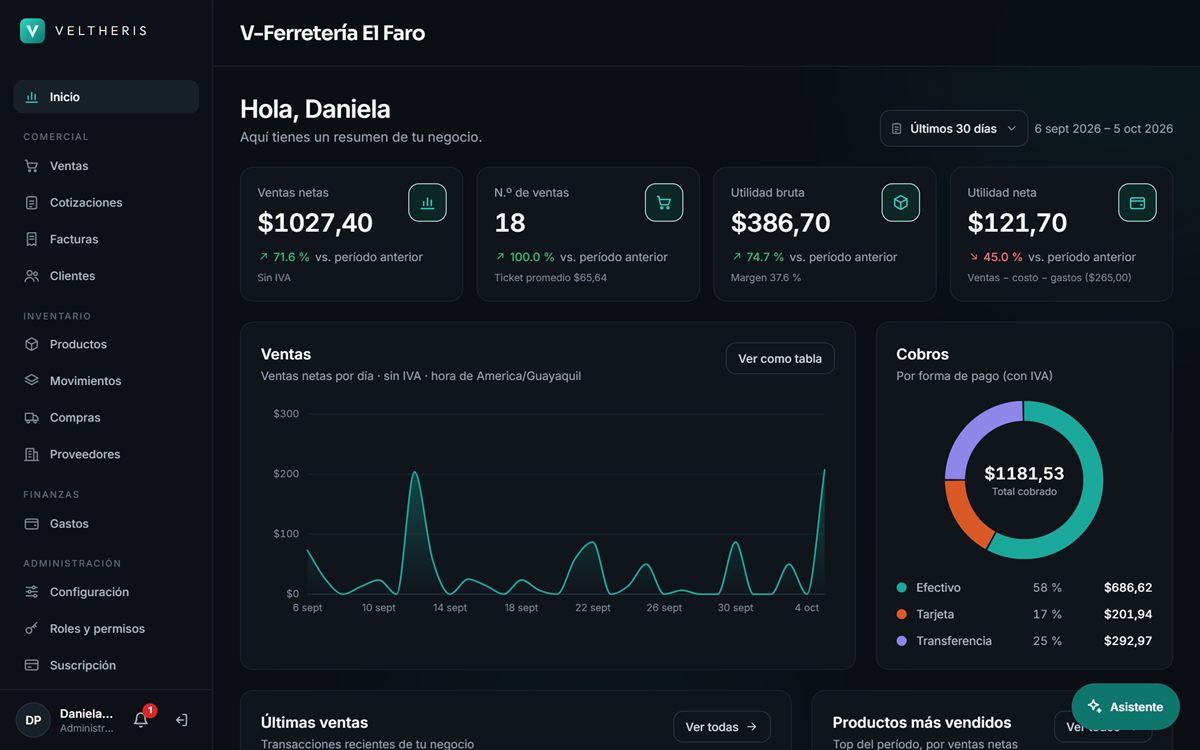The image size is (1200, 750).
Task: Select Productos in sidebar
Action: pos(106,344)
